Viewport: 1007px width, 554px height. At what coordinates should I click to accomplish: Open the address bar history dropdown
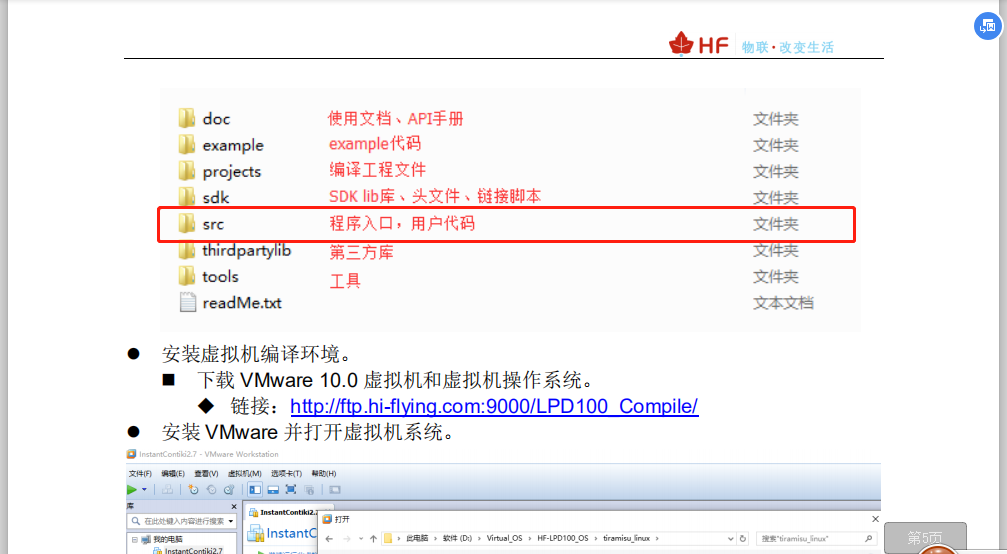click(730, 539)
